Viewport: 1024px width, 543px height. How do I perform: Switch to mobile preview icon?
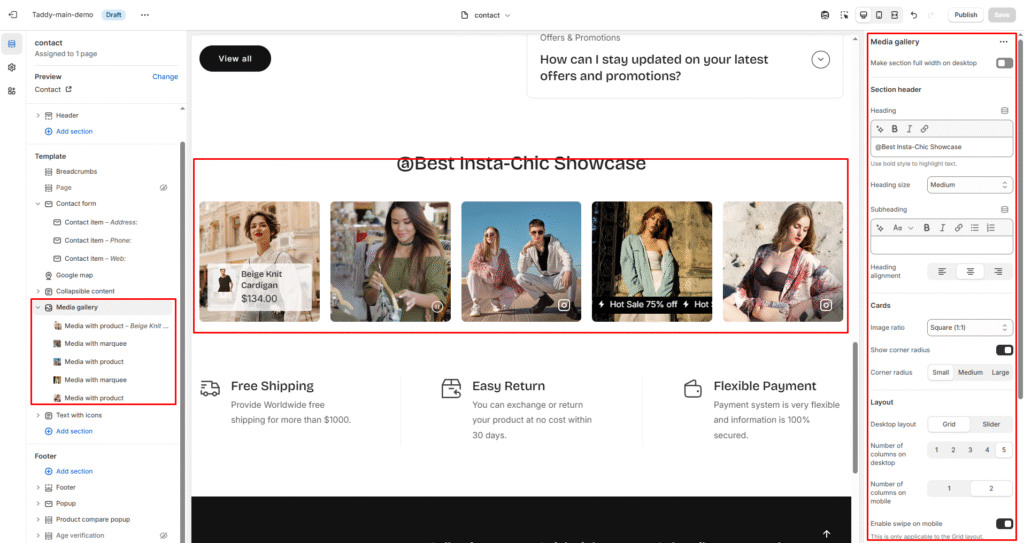point(879,15)
